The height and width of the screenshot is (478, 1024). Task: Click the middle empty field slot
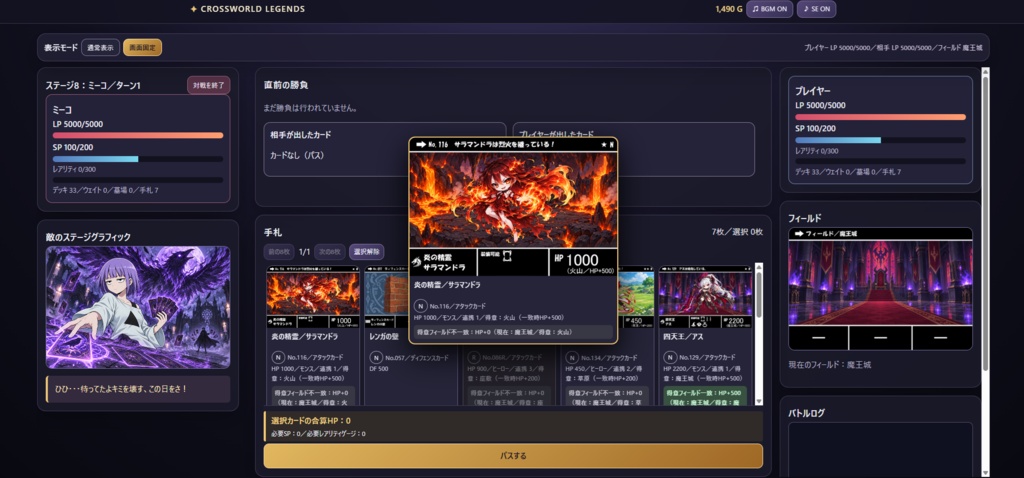(x=880, y=338)
